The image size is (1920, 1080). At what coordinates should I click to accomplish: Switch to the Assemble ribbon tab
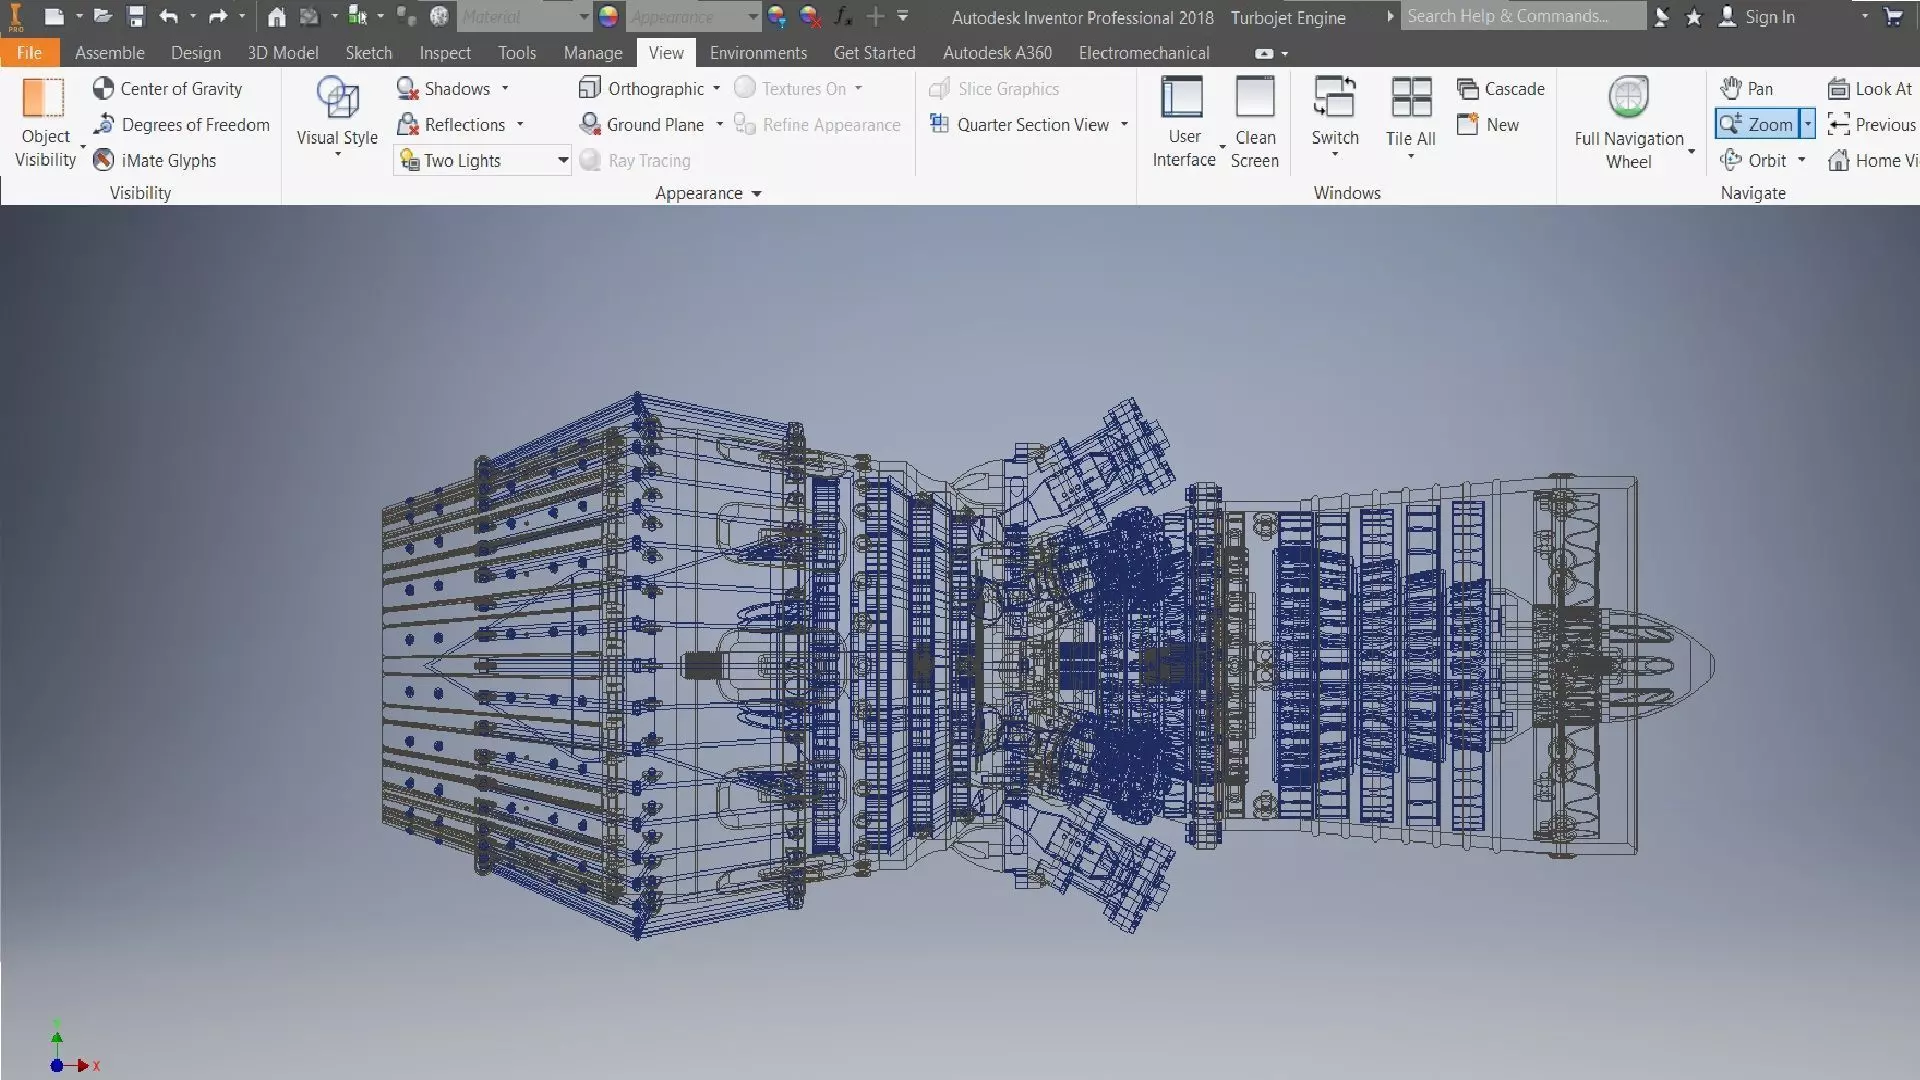pyautogui.click(x=109, y=52)
